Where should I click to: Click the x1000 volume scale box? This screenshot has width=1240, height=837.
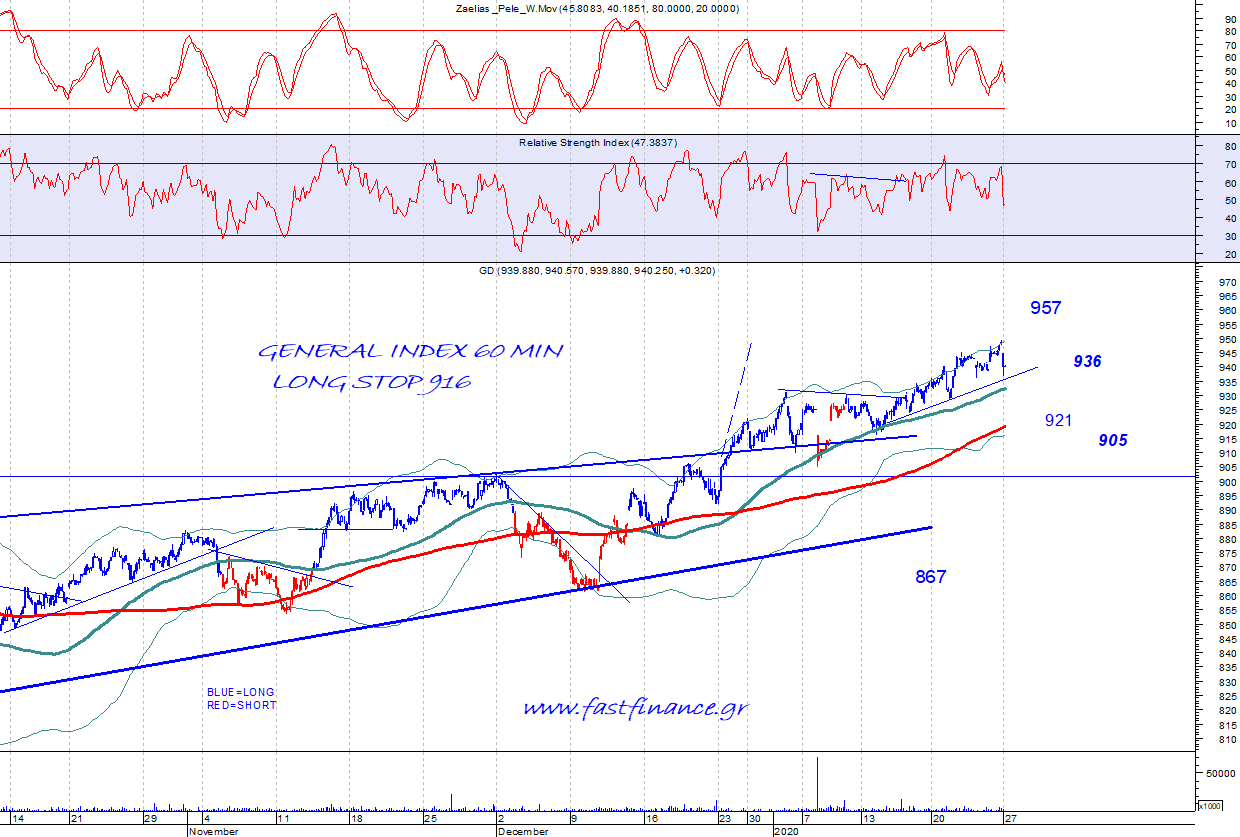[x=1209, y=805]
